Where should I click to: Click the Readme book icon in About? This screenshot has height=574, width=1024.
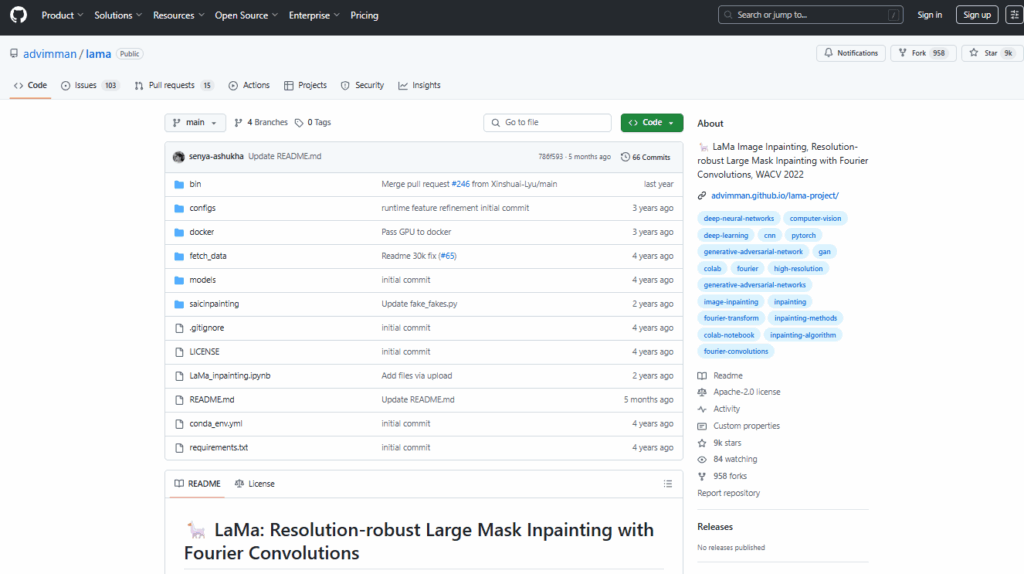(x=702, y=376)
